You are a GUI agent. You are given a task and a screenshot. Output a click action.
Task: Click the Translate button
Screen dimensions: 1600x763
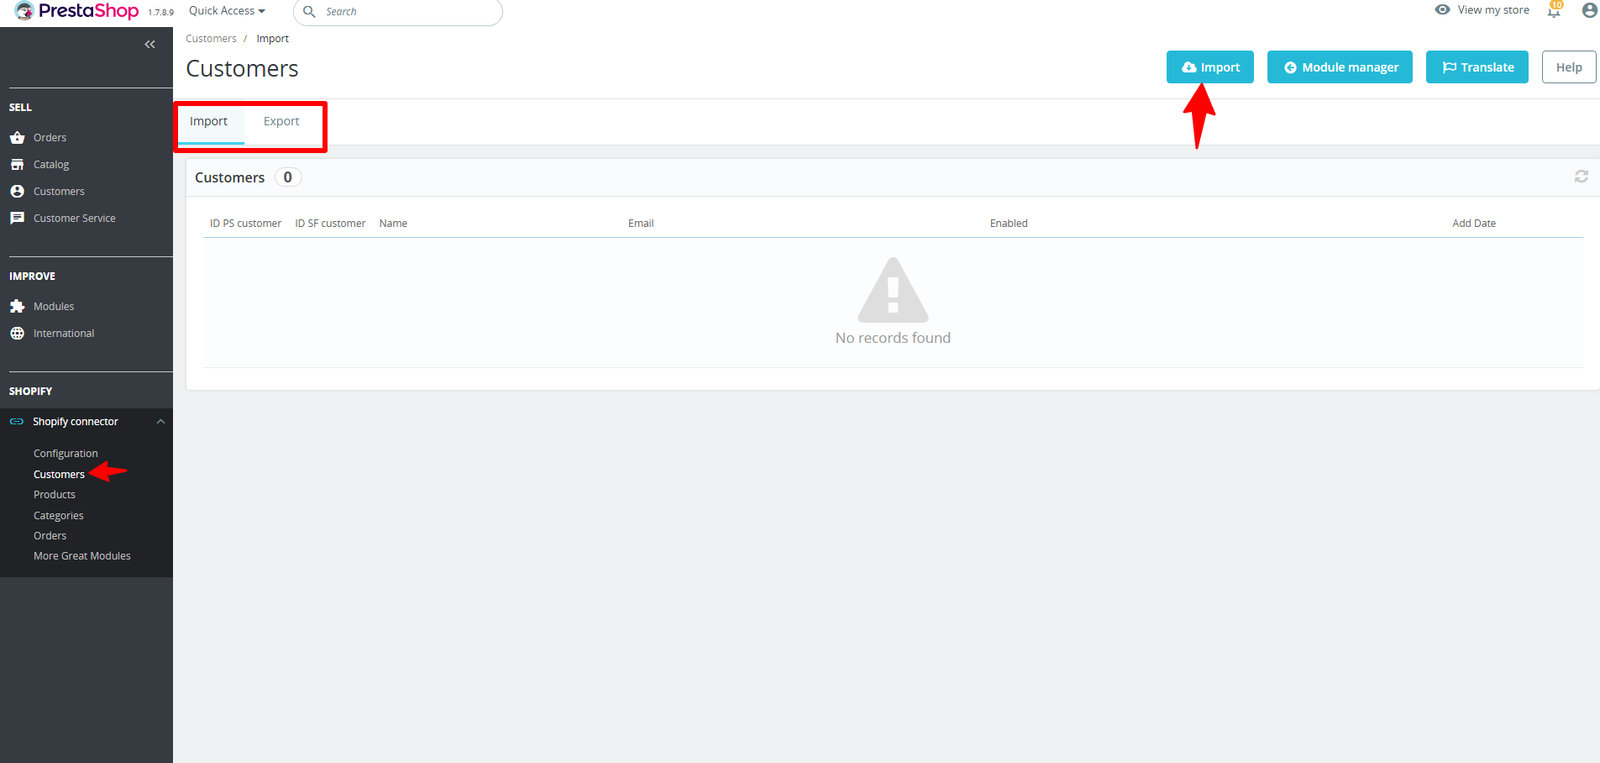[1477, 67]
